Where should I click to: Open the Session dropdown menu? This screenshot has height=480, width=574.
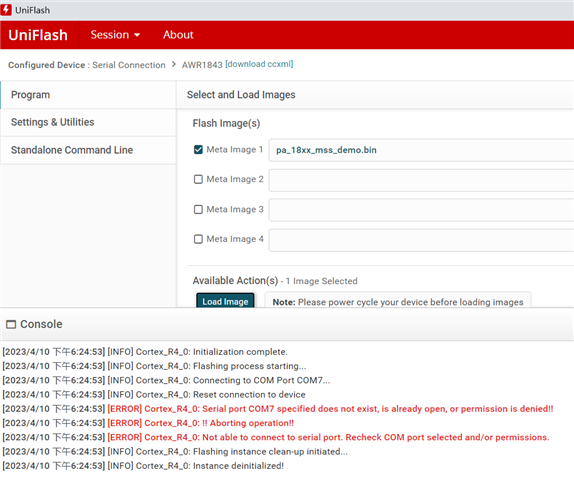pos(115,35)
